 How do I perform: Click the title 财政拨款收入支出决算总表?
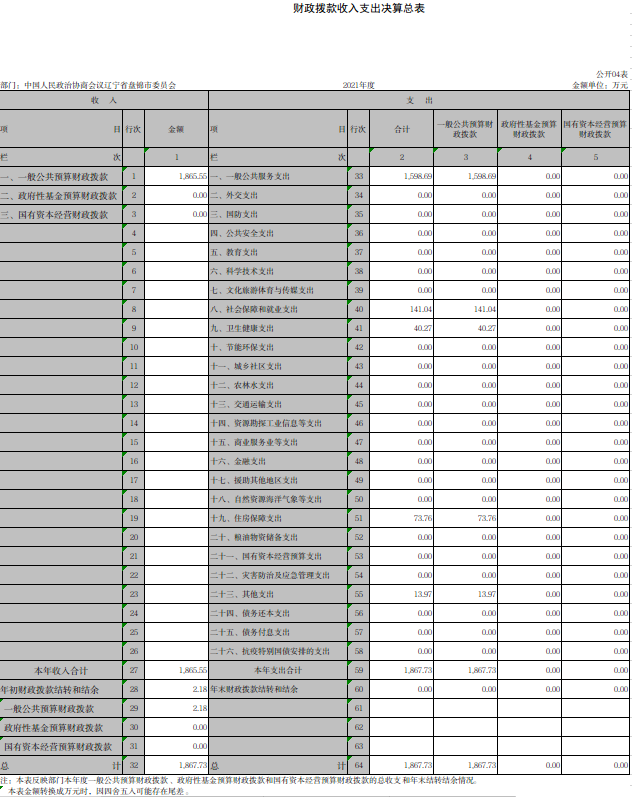[358, 8]
